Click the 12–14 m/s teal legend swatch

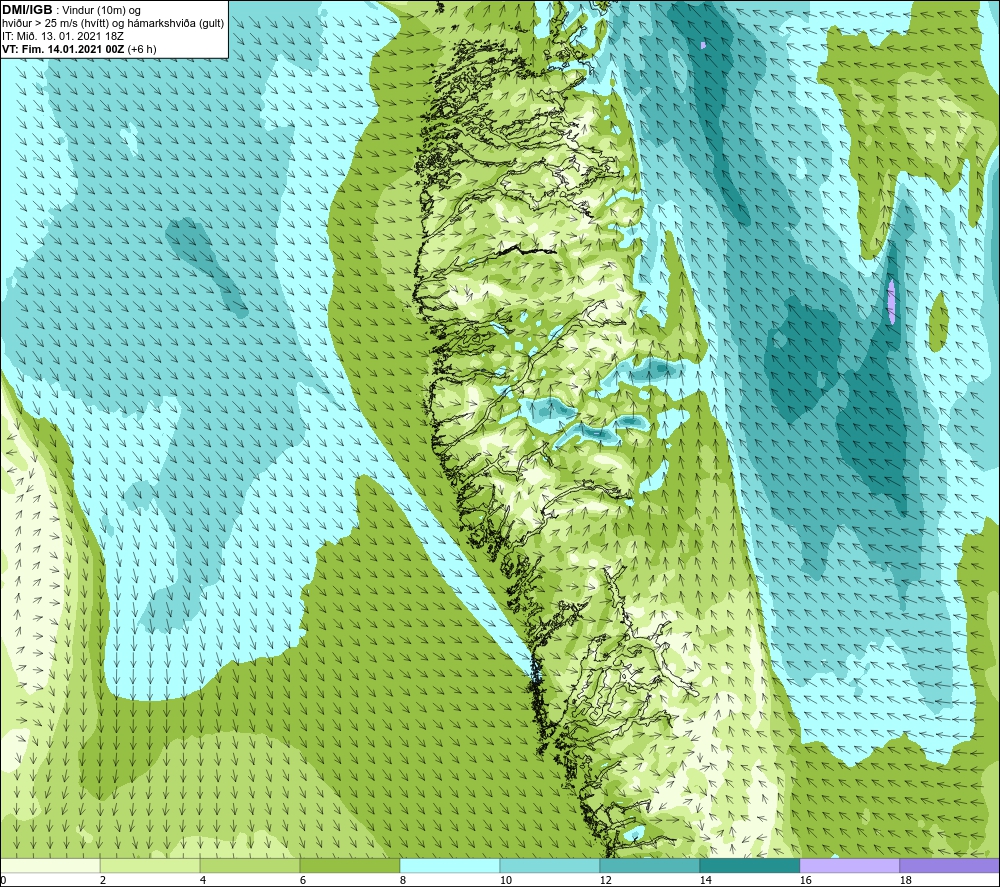click(x=649, y=865)
